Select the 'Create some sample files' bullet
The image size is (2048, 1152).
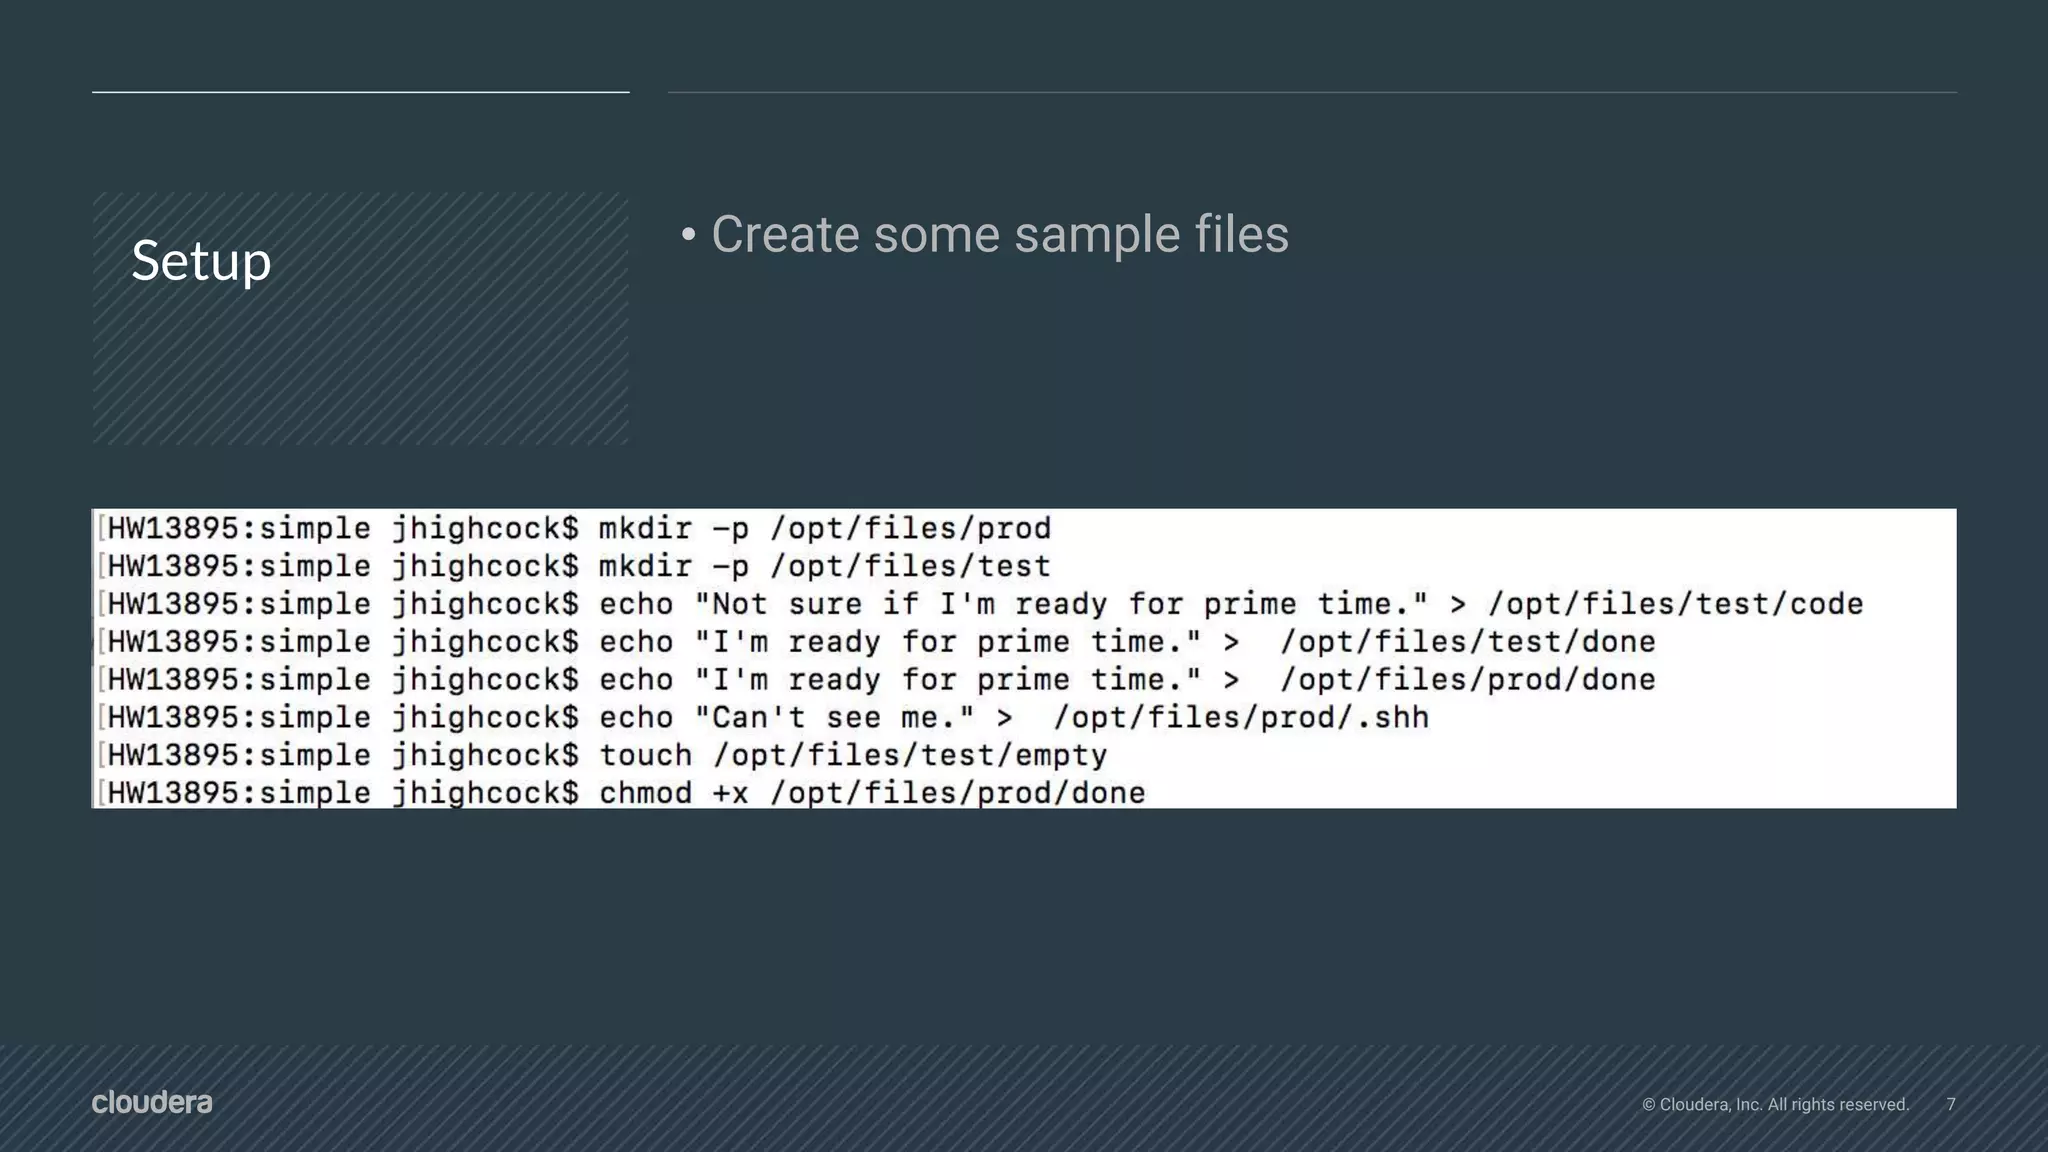[985, 235]
